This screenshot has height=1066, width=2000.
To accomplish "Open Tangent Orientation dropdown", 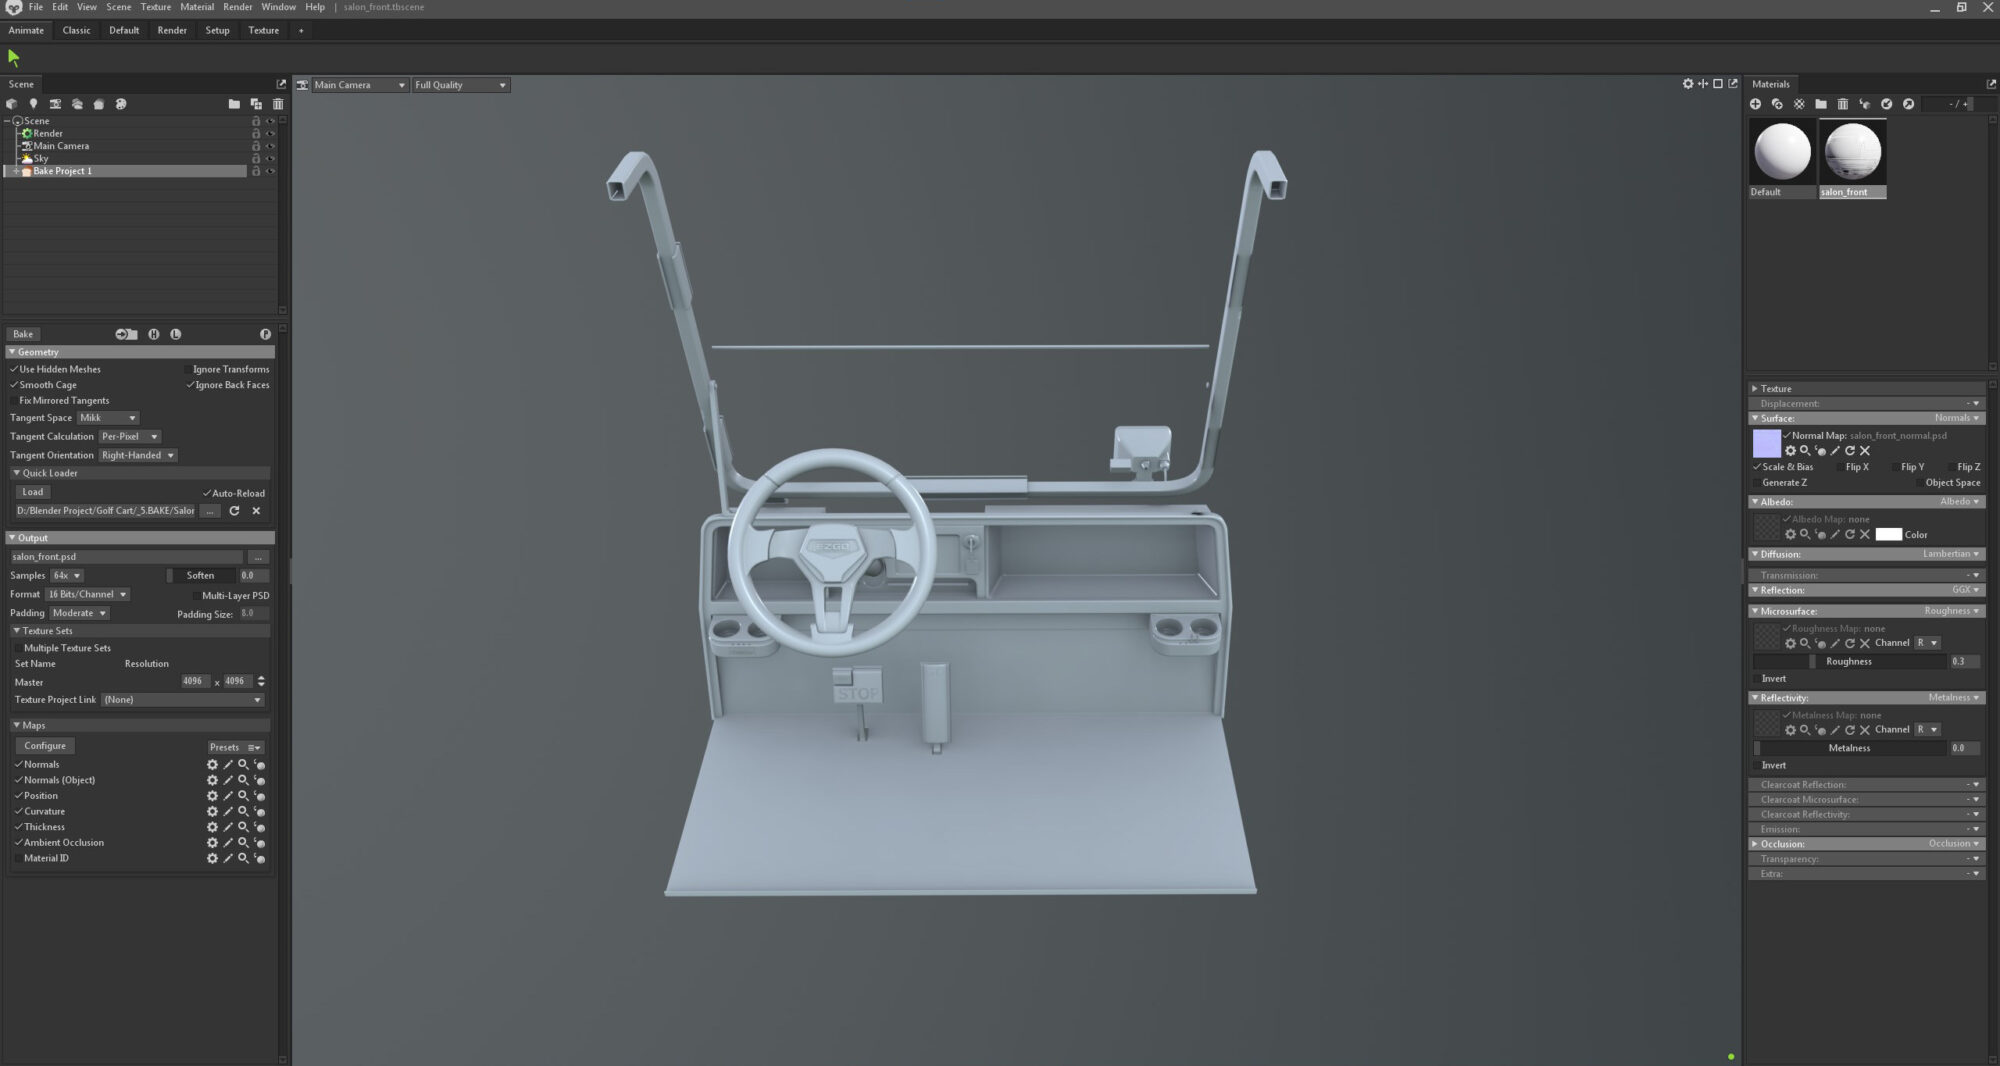I will (138, 456).
